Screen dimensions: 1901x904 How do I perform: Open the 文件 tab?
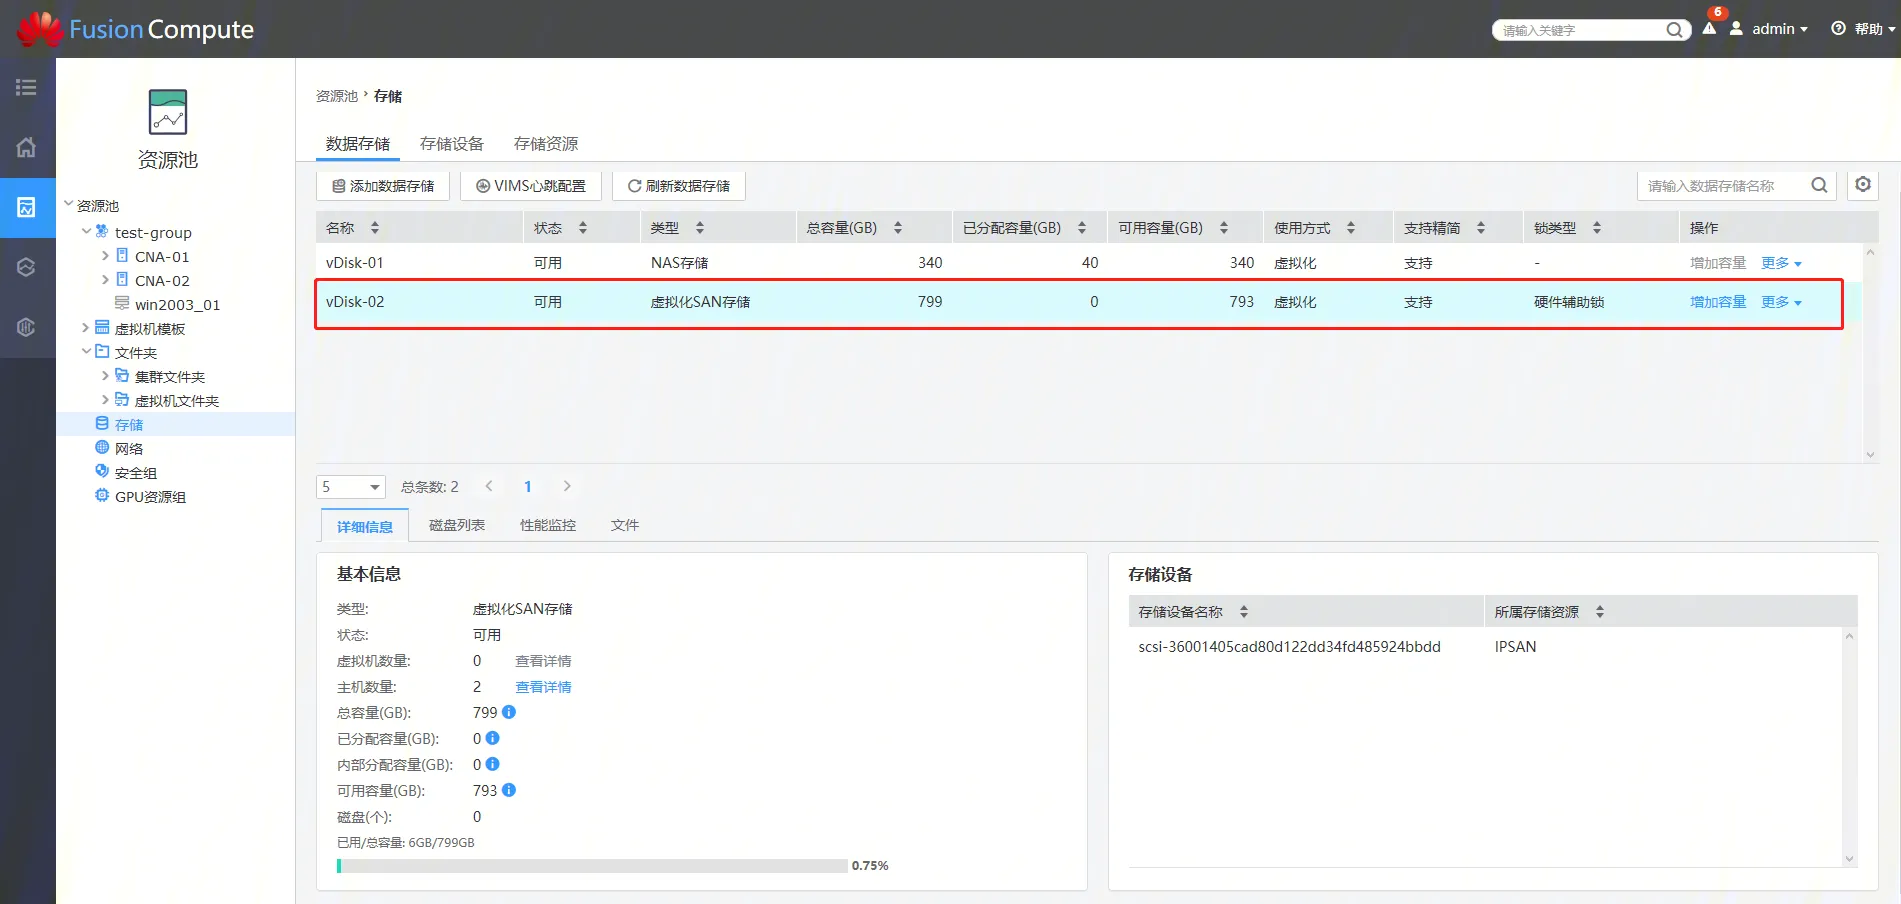tap(625, 525)
